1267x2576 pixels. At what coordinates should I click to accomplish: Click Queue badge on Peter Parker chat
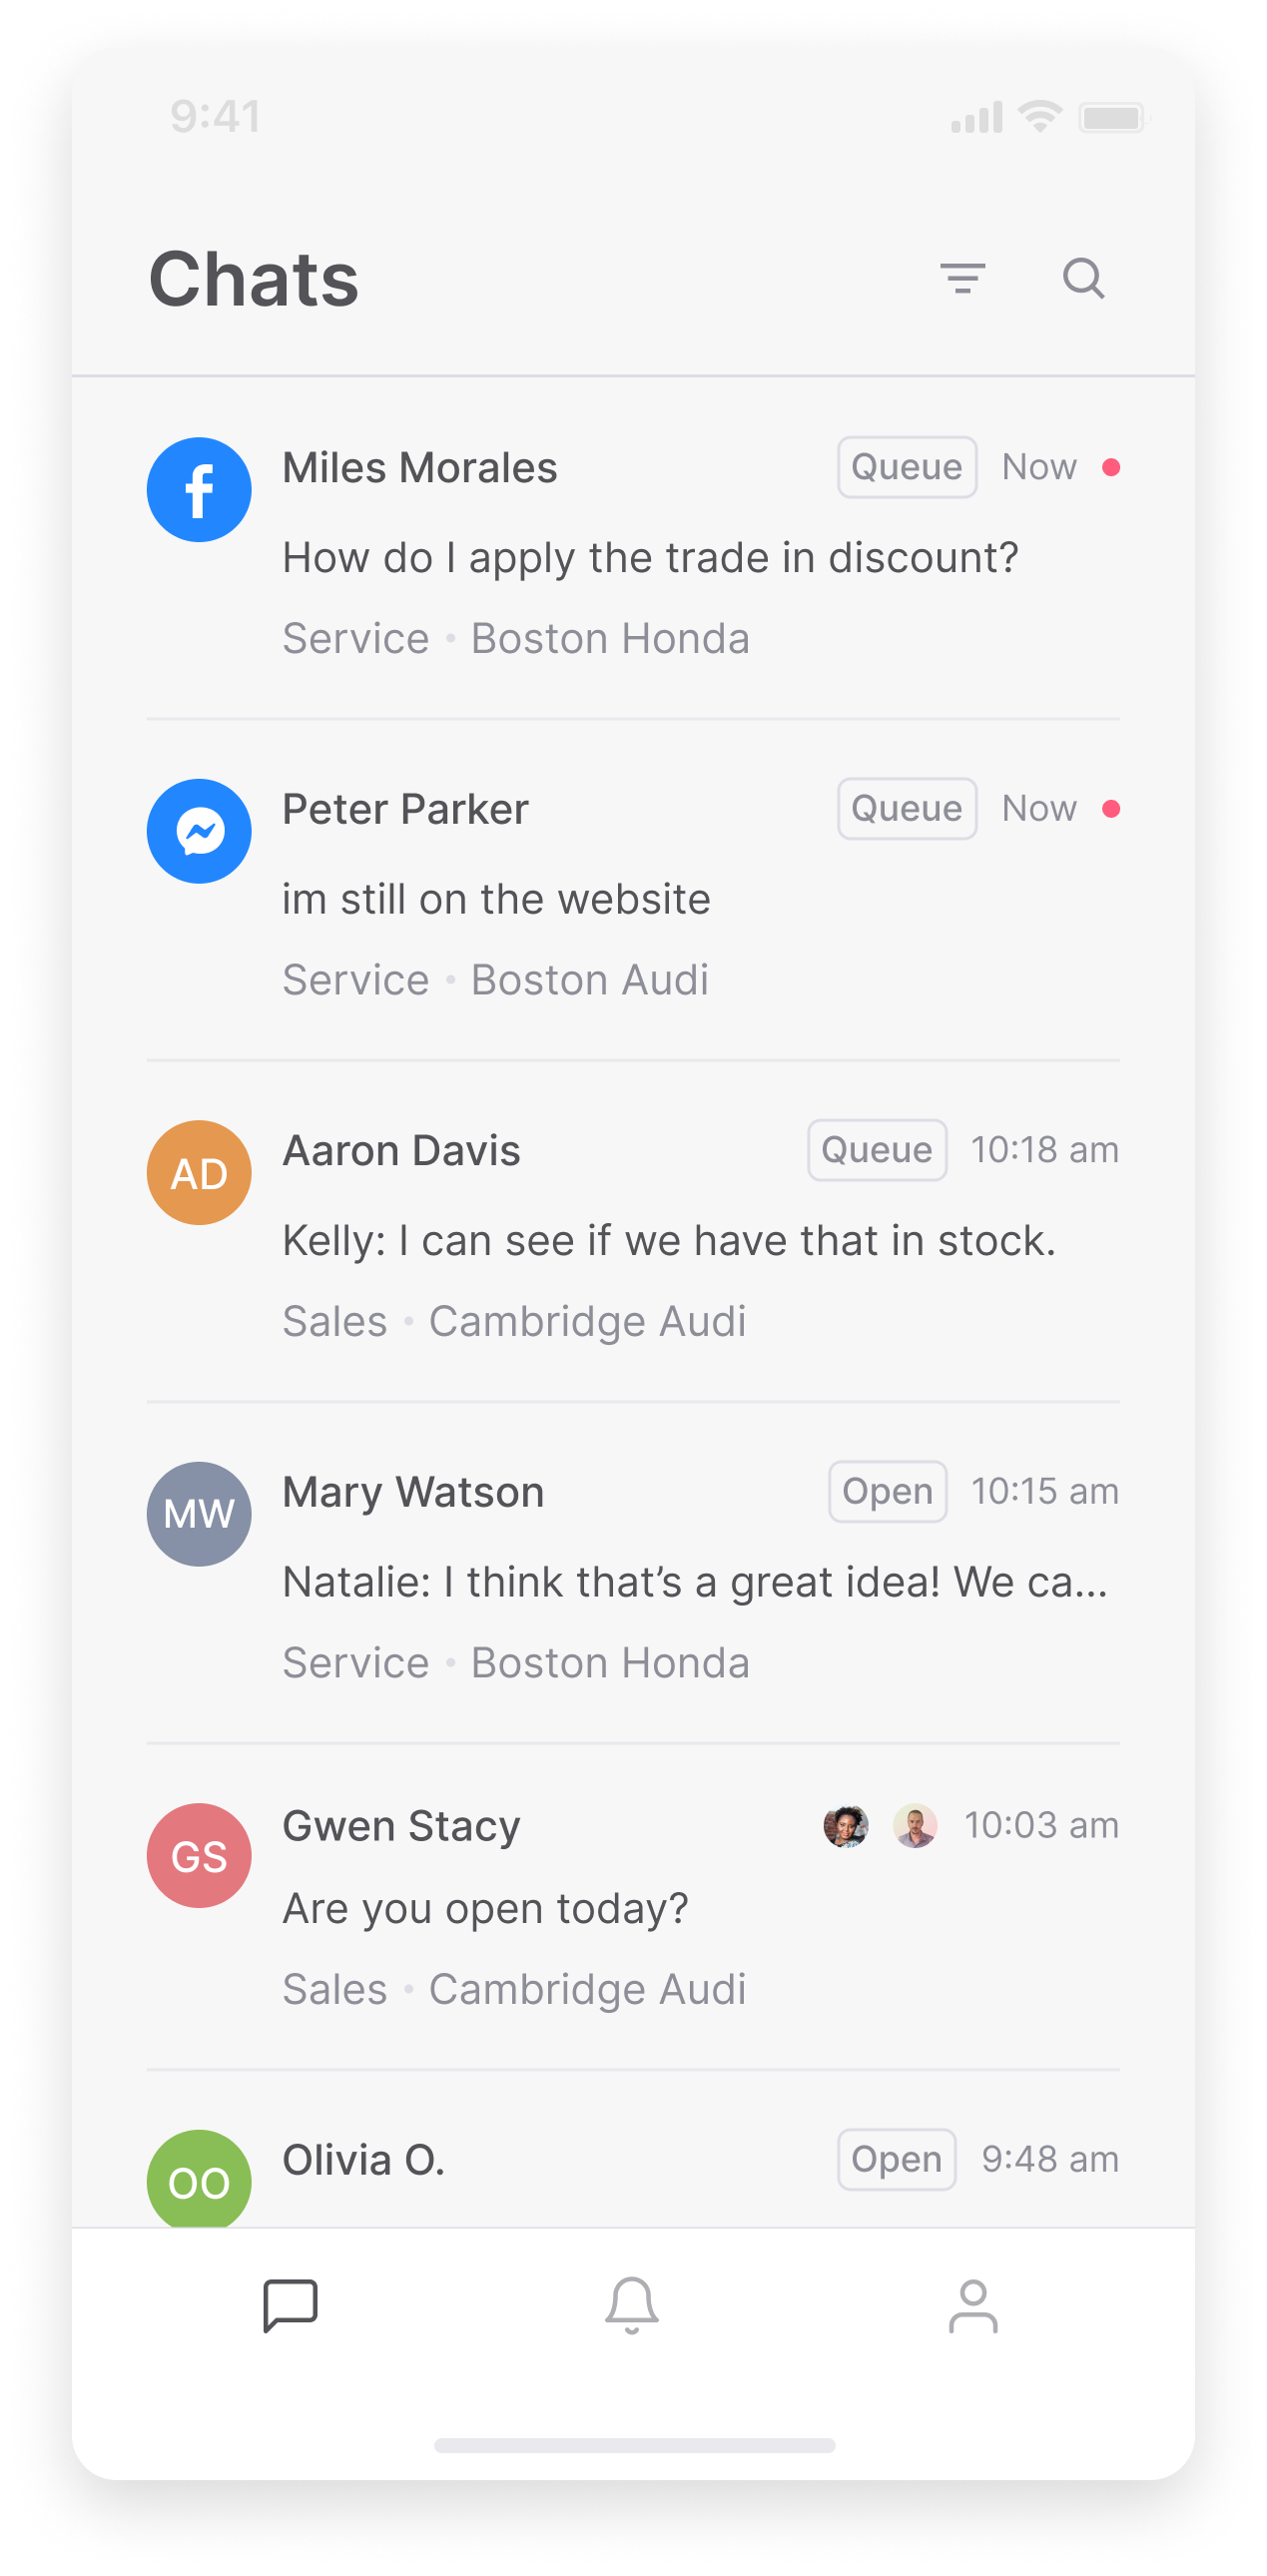point(907,808)
